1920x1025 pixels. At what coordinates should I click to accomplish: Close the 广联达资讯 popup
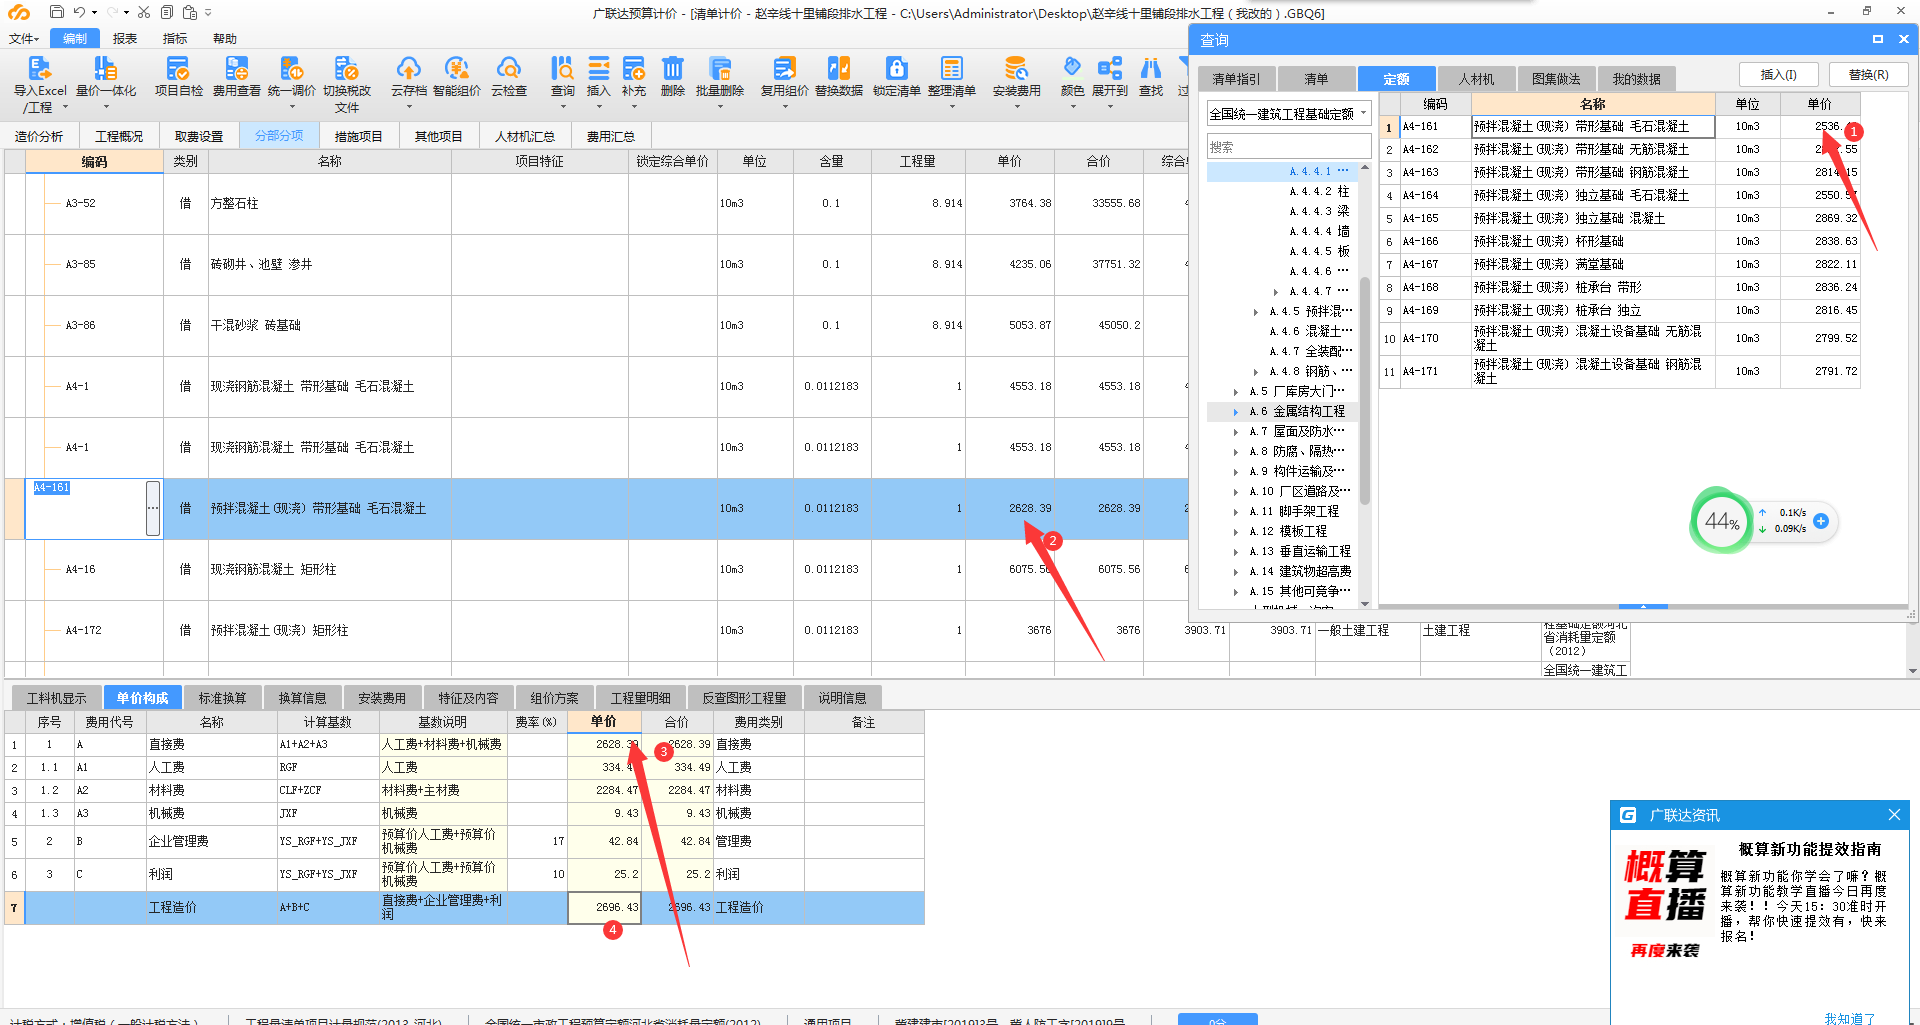[1894, 815]
